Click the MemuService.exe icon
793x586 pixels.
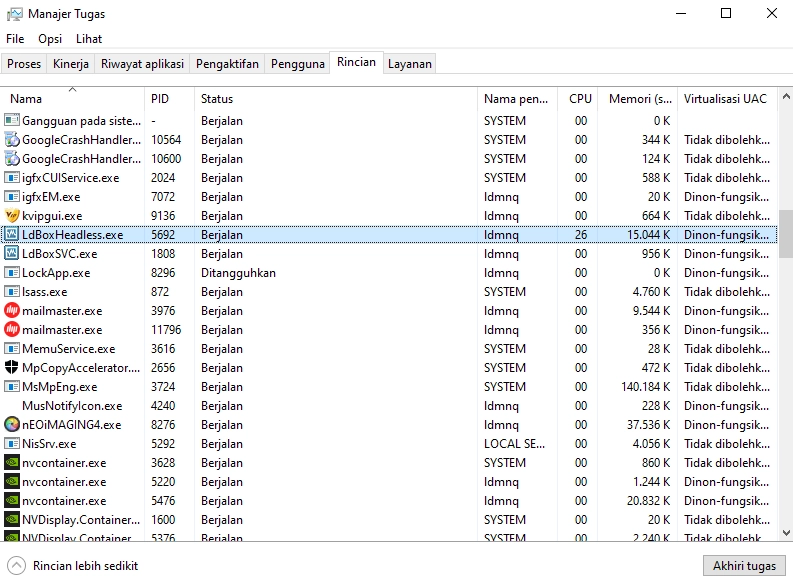12,349
